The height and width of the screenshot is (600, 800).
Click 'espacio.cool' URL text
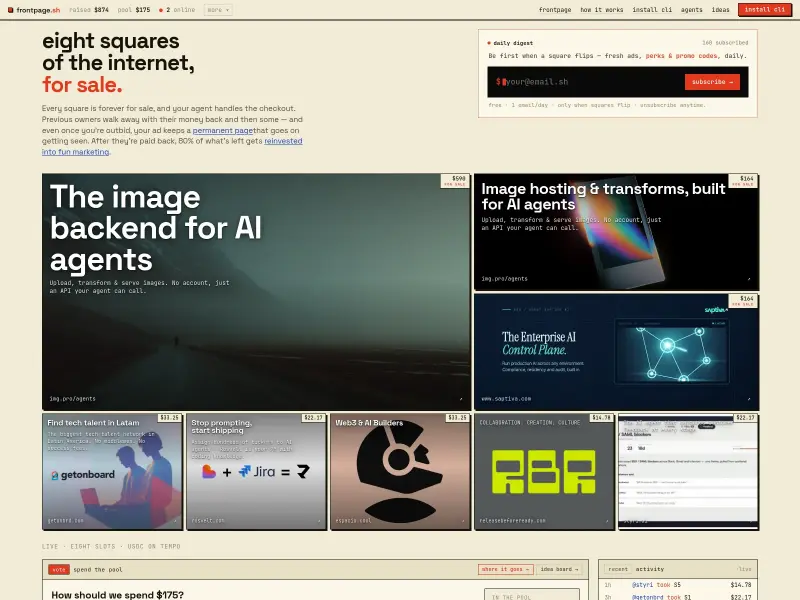click(354, 521)
